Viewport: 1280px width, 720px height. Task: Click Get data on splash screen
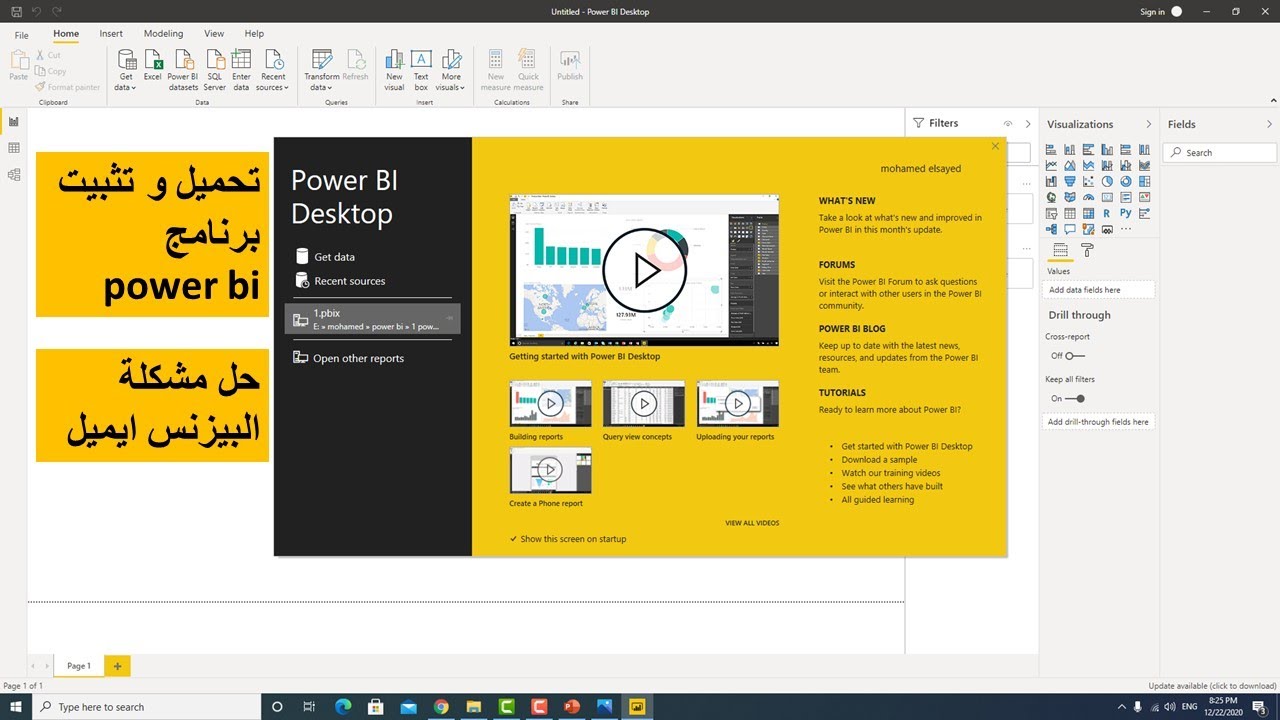pyautogui.click(x=325, y=257)
